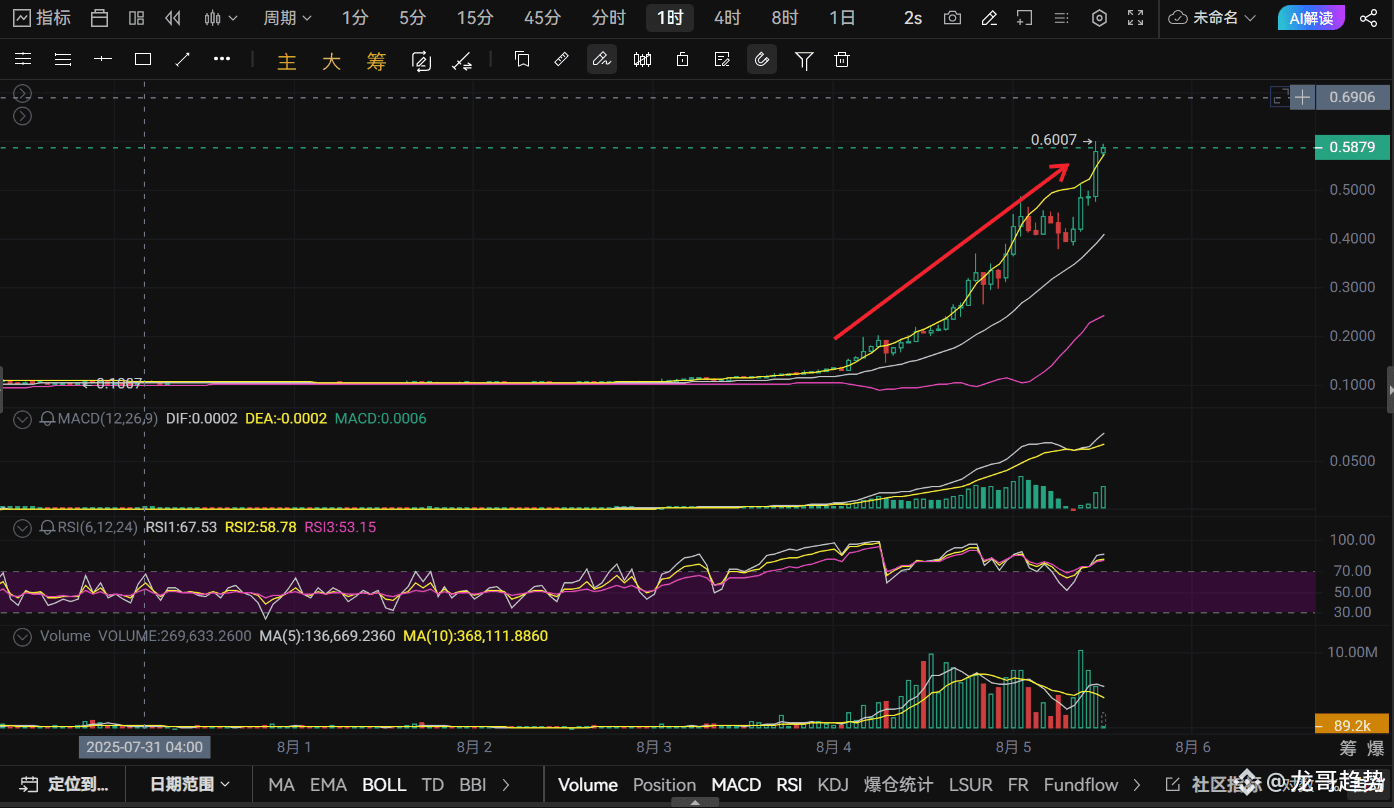The image size is (1394, 808).
Task: Collapse the MACD indicator pane
Action: click(x=23, y=419)
